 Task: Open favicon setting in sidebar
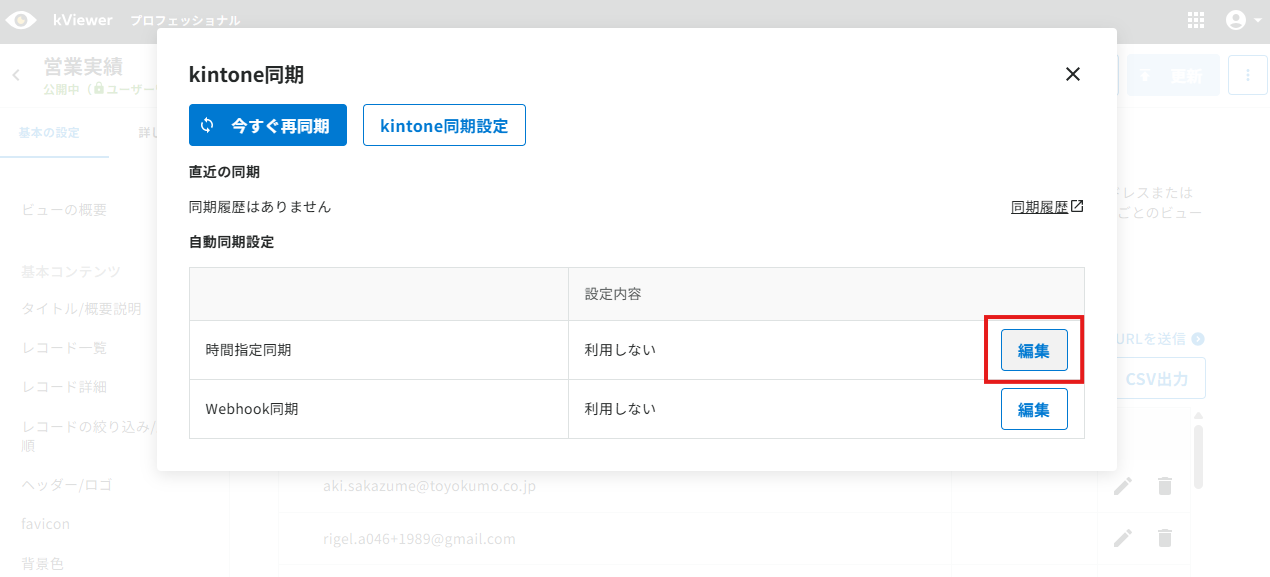click(x=46, y=524)
